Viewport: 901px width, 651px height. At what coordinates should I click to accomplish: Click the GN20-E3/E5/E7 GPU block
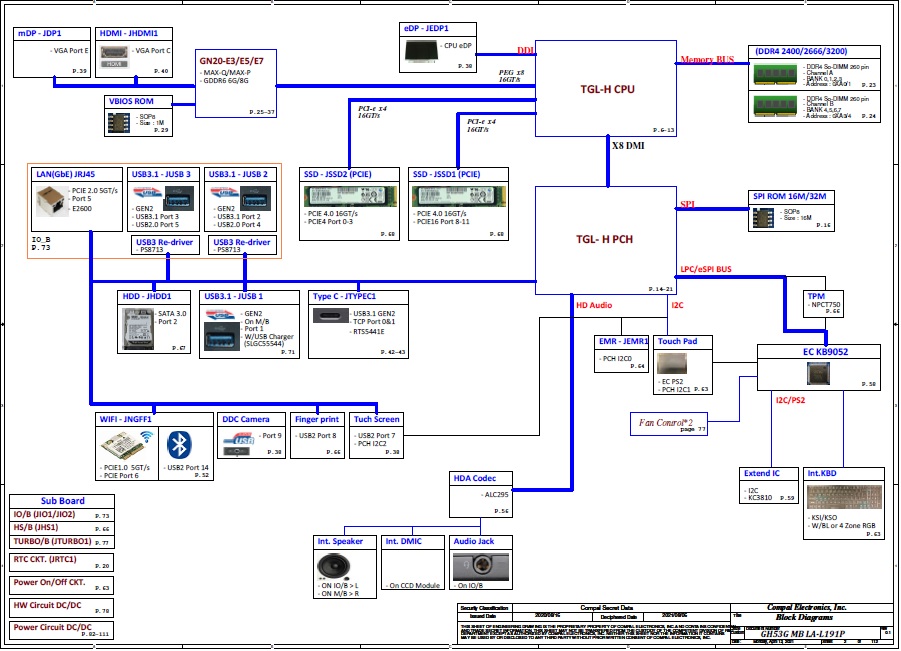click(236, 84)
